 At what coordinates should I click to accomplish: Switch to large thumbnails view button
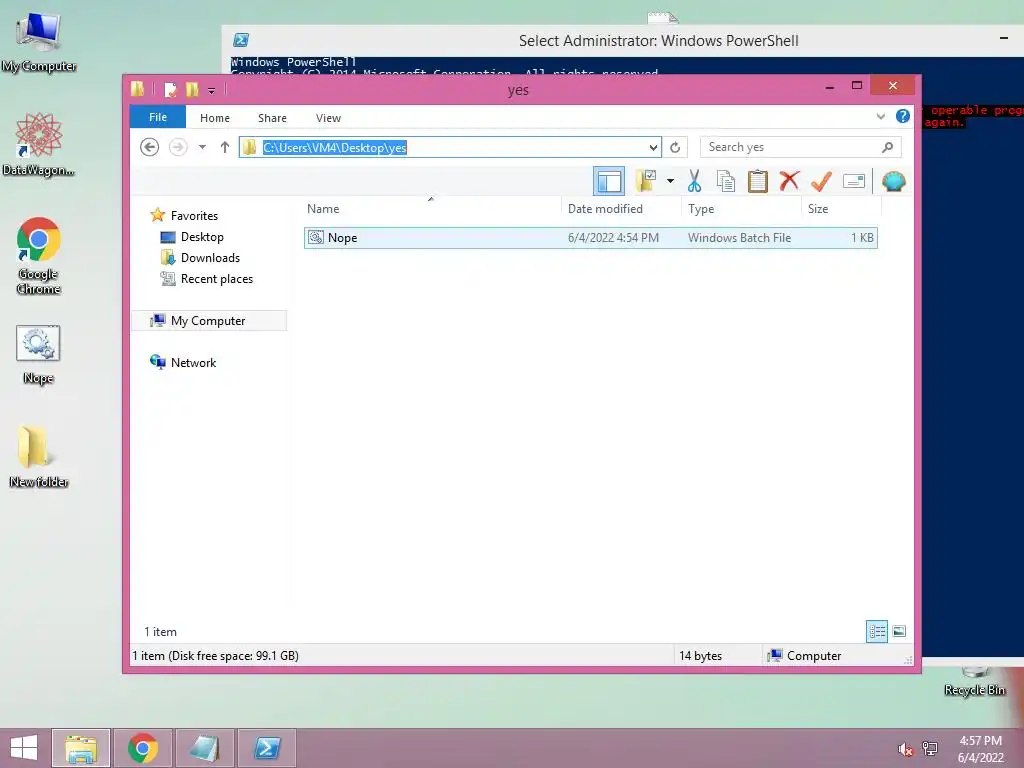click(899, 631)
